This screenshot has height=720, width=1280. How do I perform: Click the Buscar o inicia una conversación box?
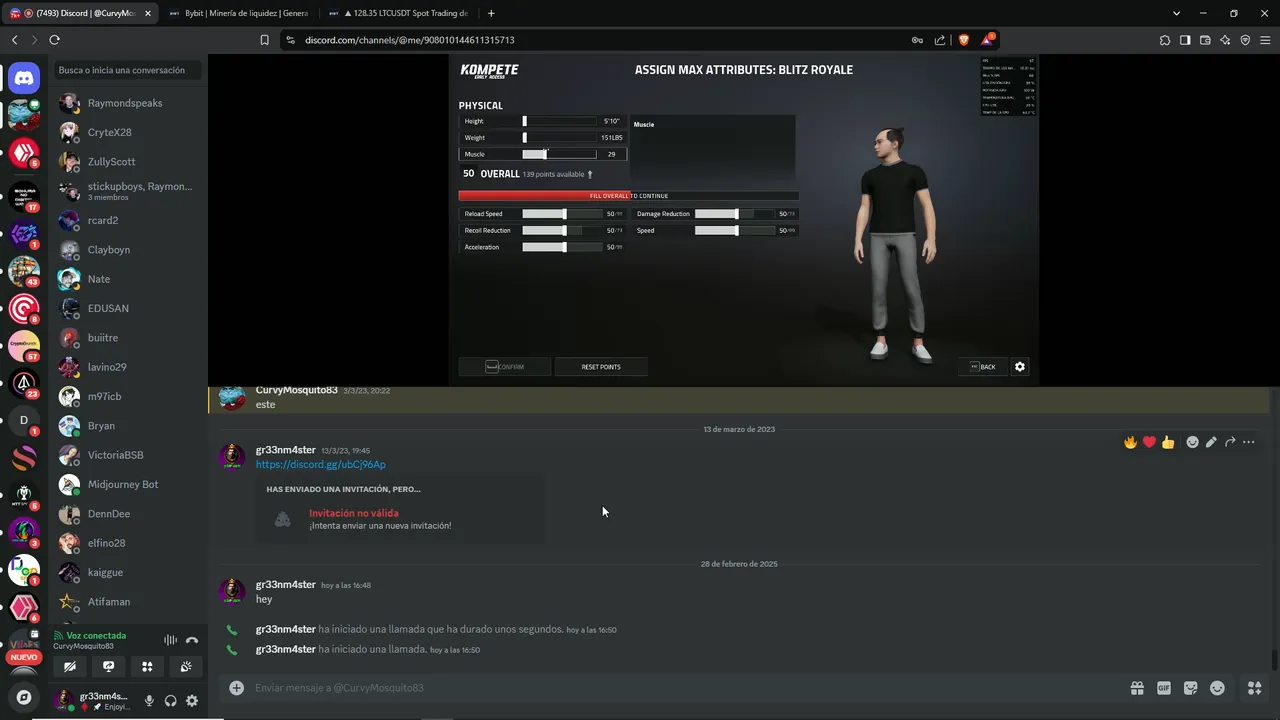tap(128, 70)
